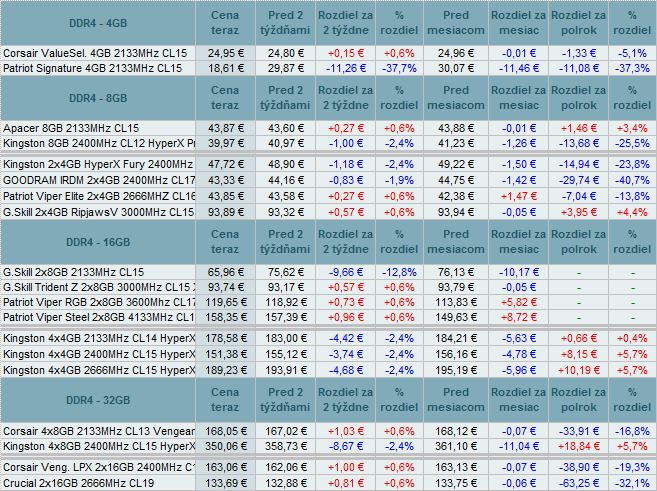The width and height of the screenshot is (657, 491).
Task: Click the 43,87 € Apacer price cell
Action: pyautogui.click(x=225, y=128)
